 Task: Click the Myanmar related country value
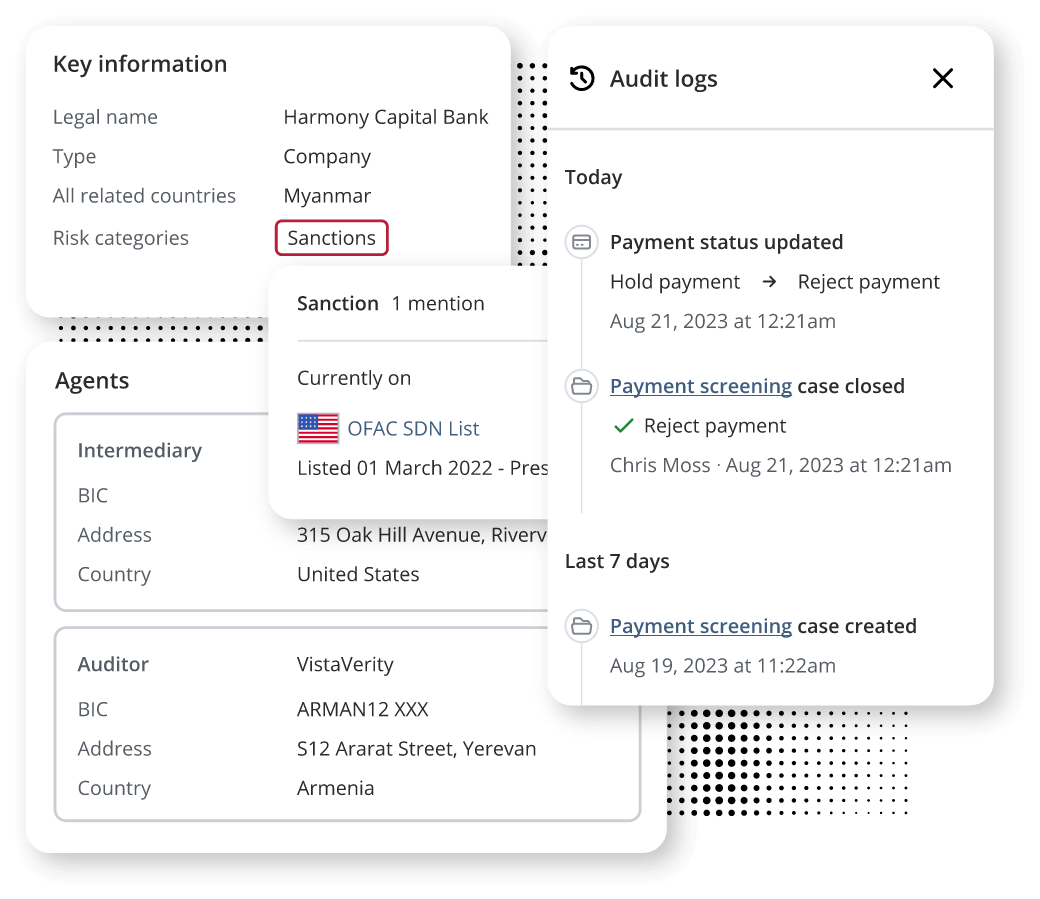coord(327,196)
